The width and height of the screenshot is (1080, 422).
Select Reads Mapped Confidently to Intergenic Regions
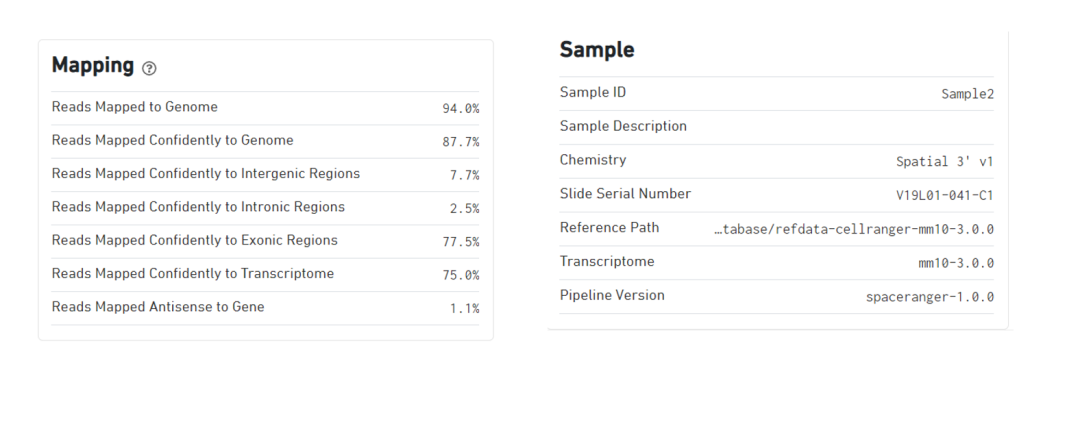205,174
